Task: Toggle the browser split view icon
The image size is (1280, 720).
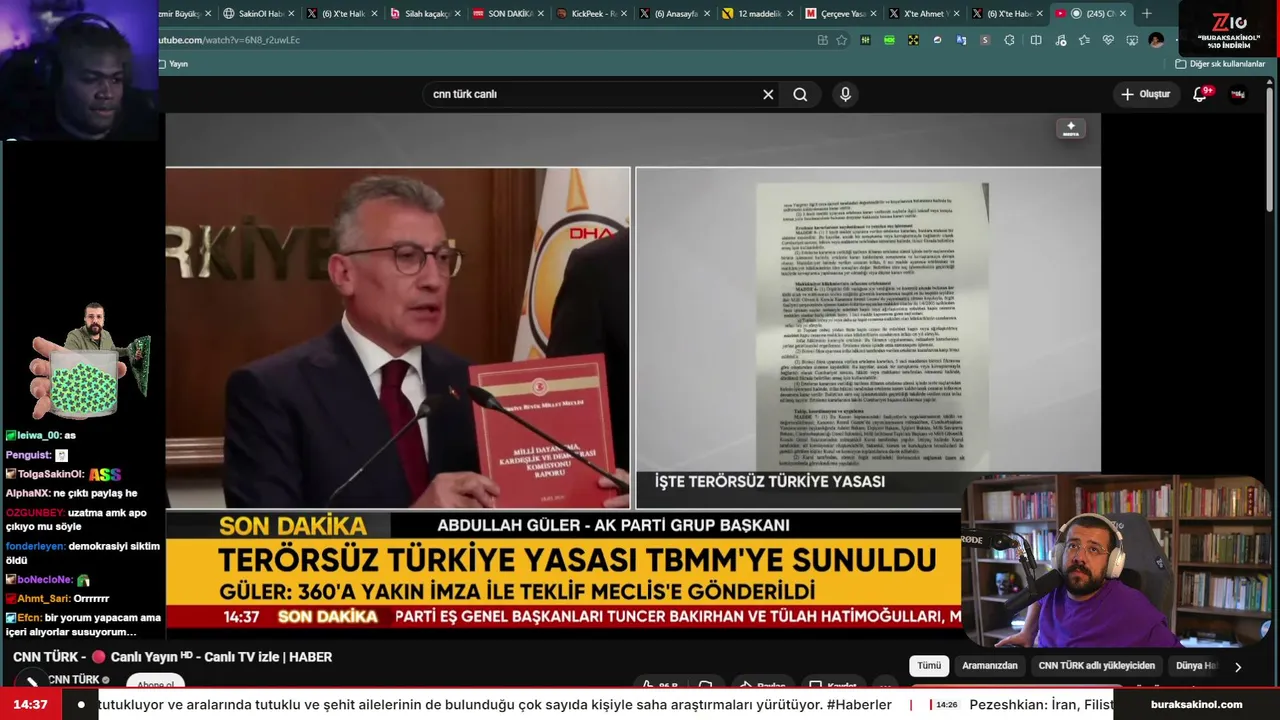Action: click(1036, 40)
